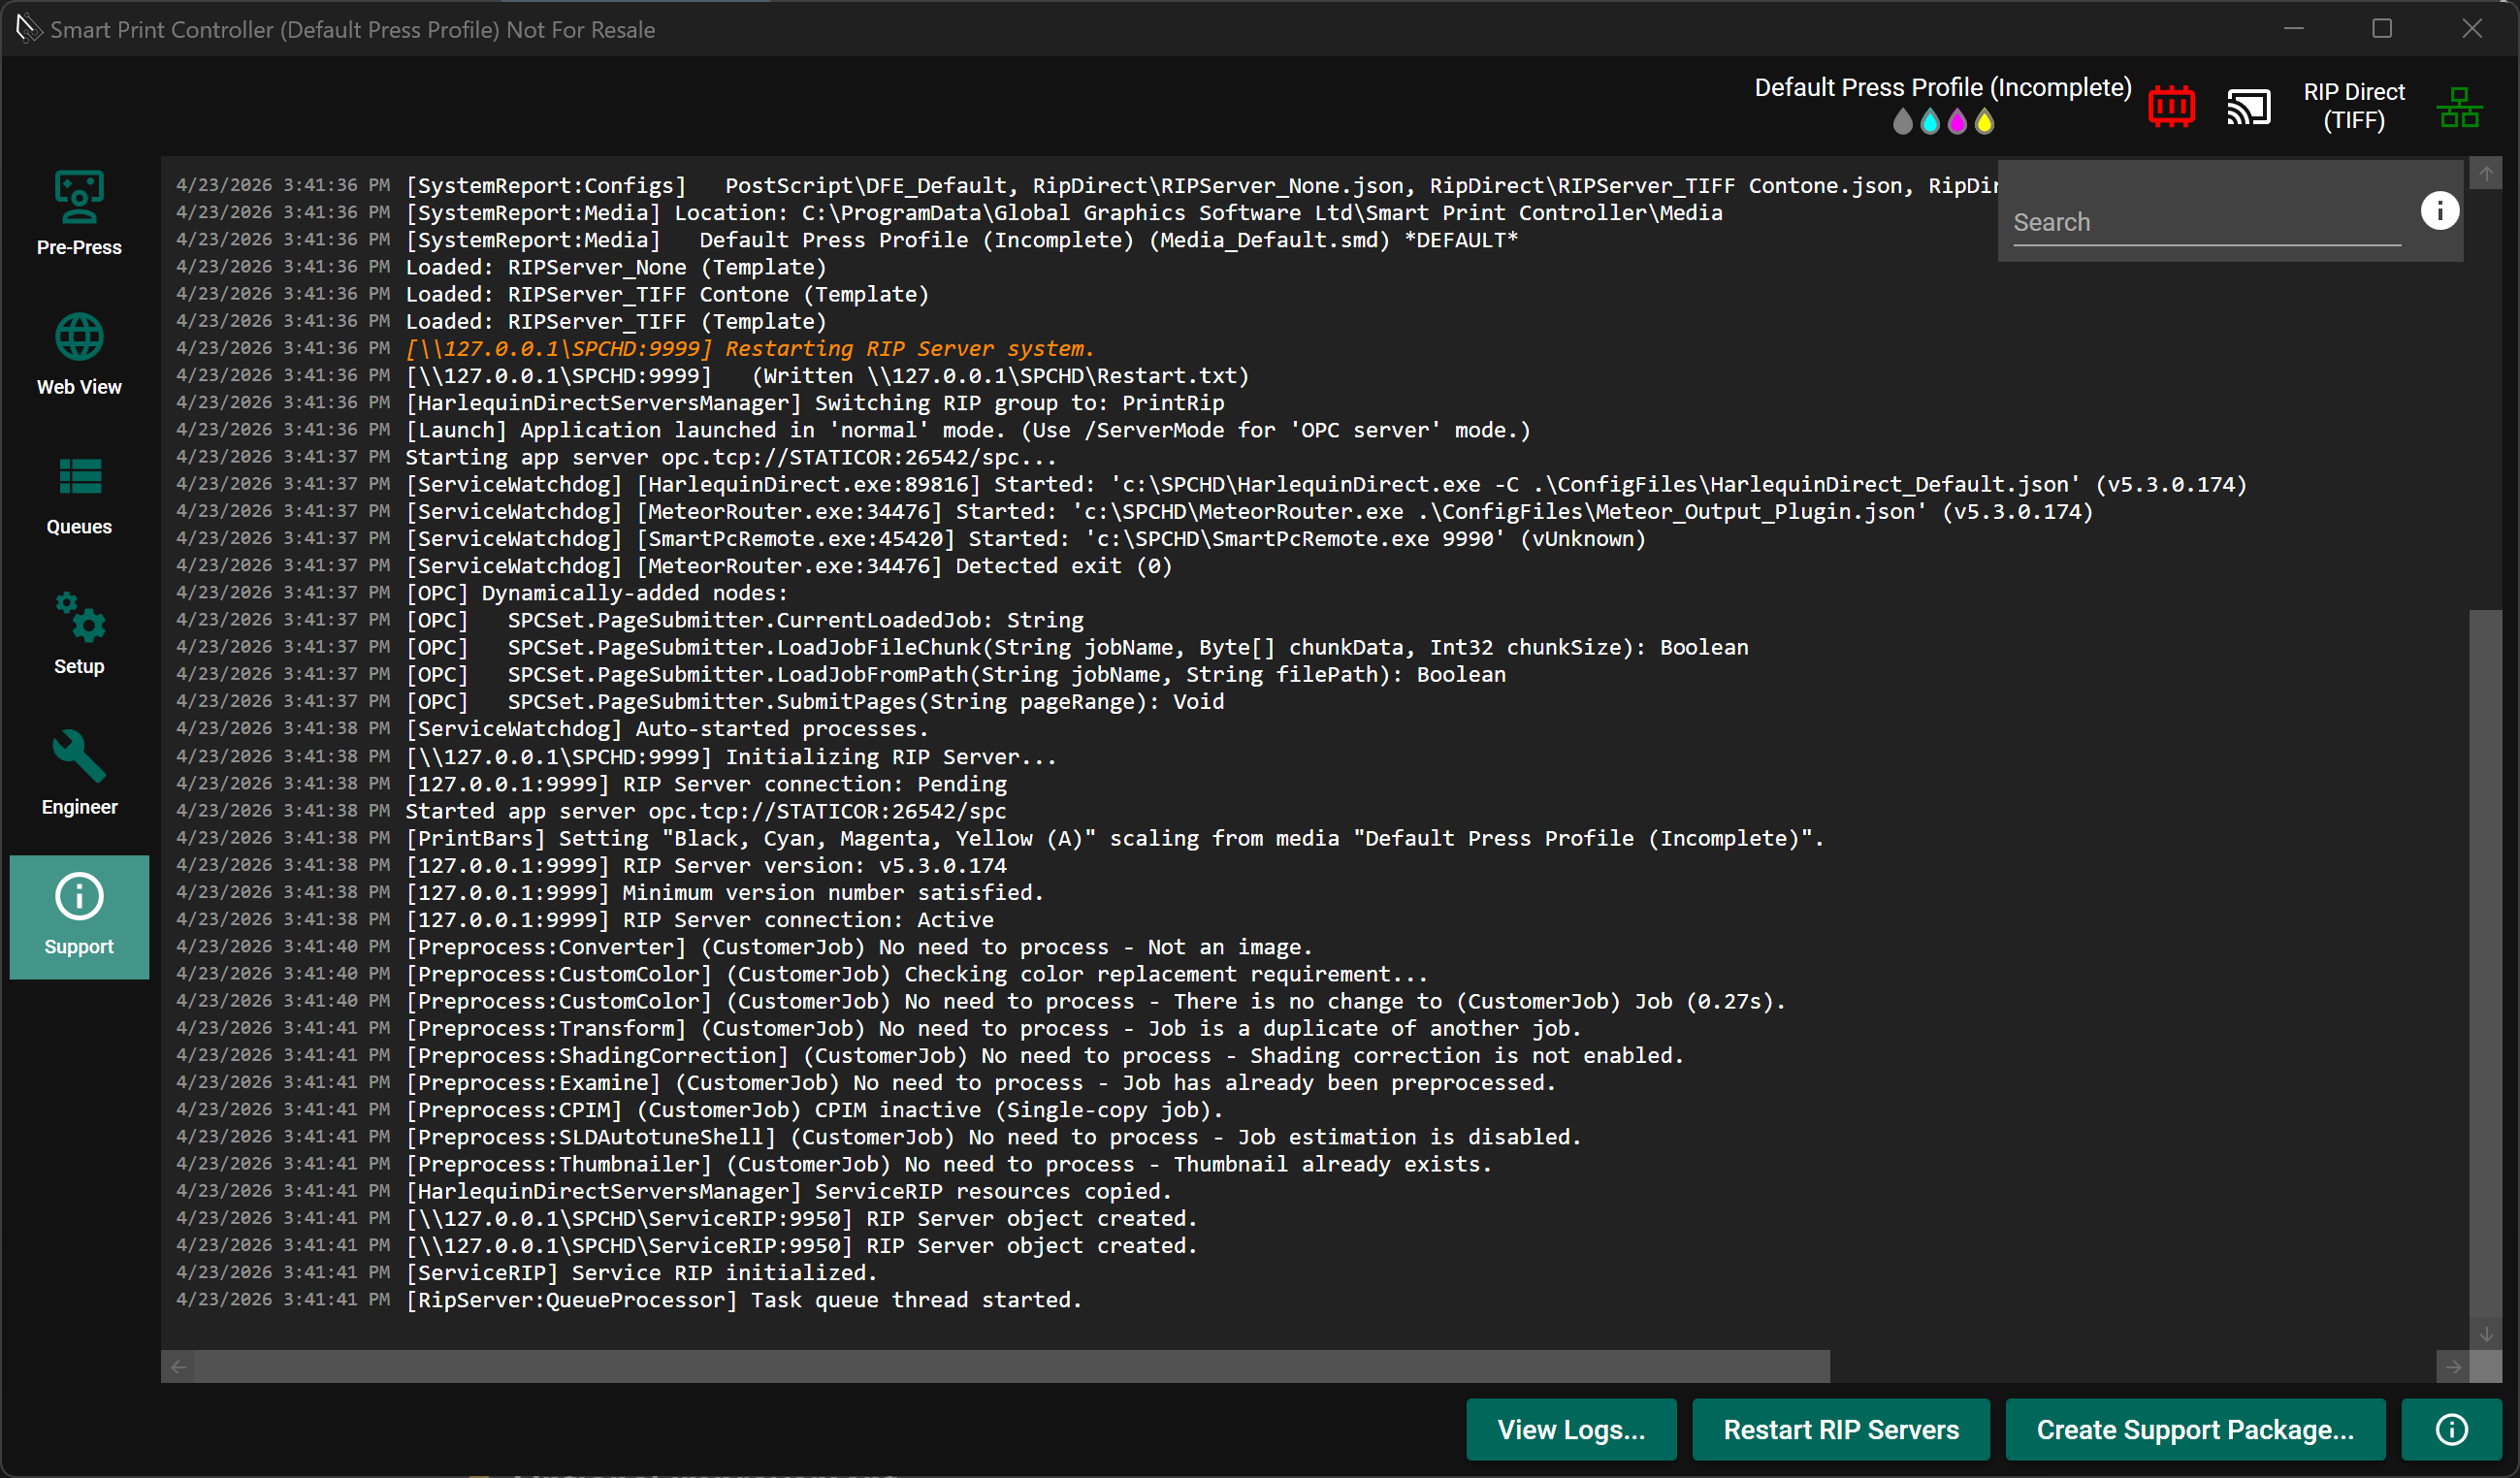Click the log scroll up arrow

[x=2486, y=174]
